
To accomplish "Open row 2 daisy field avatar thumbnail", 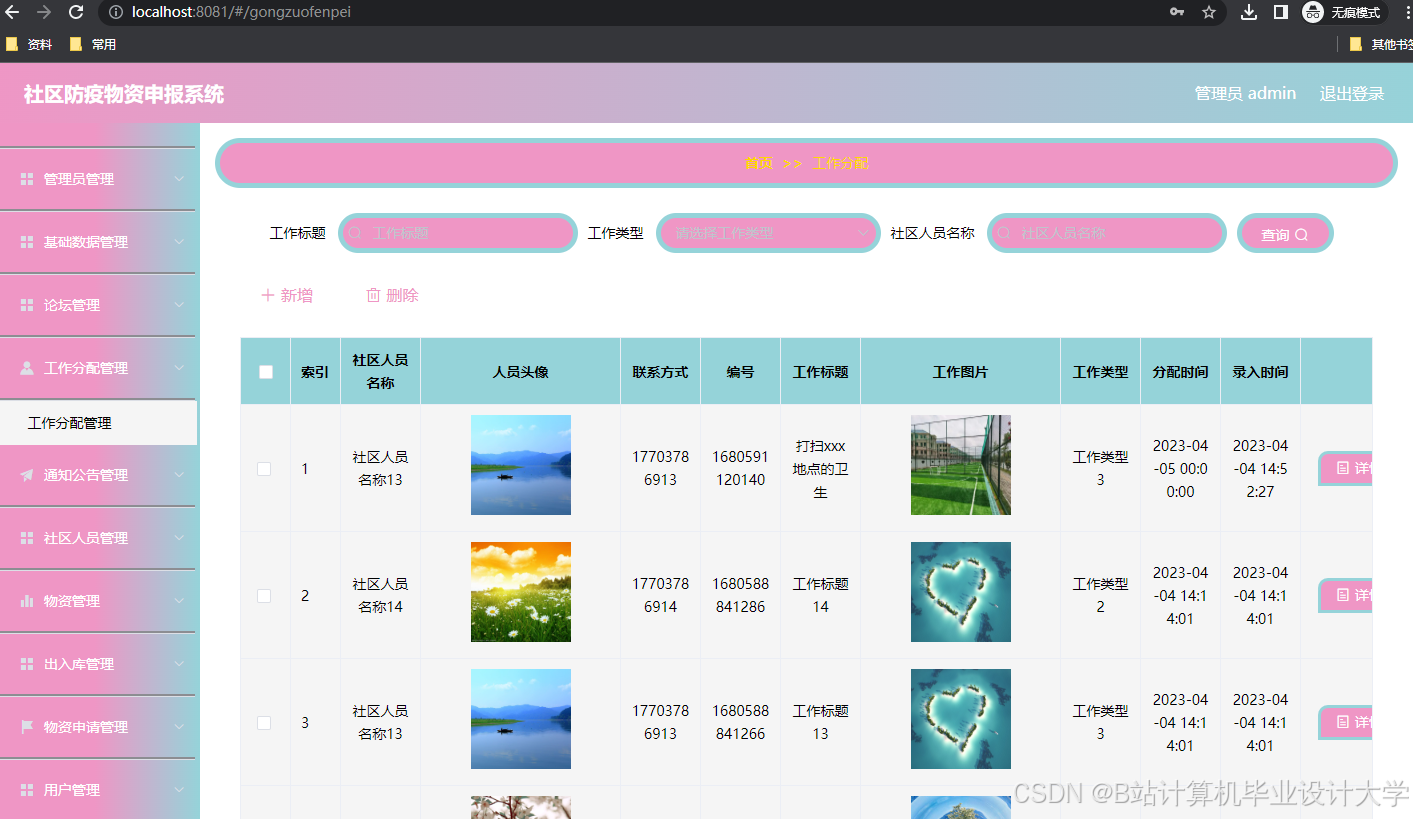I will click(521, 592).
